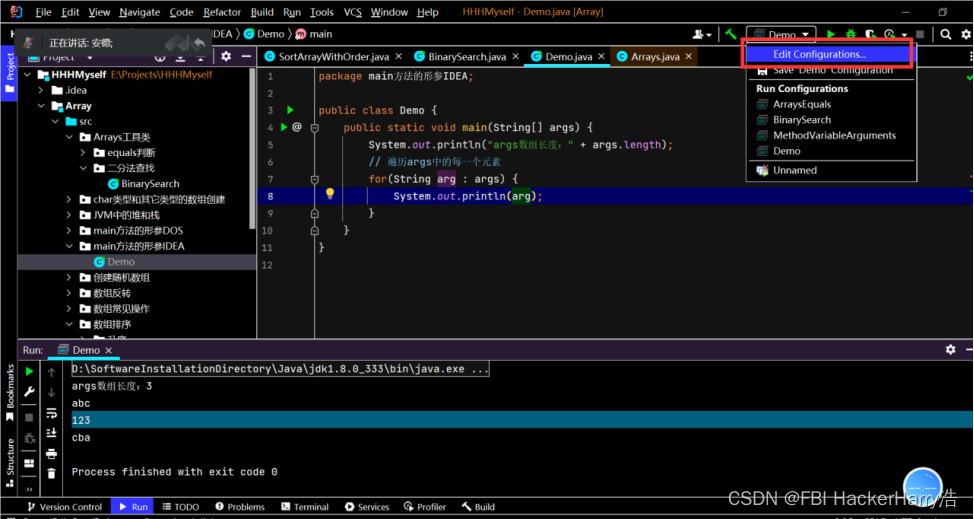Screen dimensions: 974x519
Task: Open the Problems tool window
Action: point(239,507)
